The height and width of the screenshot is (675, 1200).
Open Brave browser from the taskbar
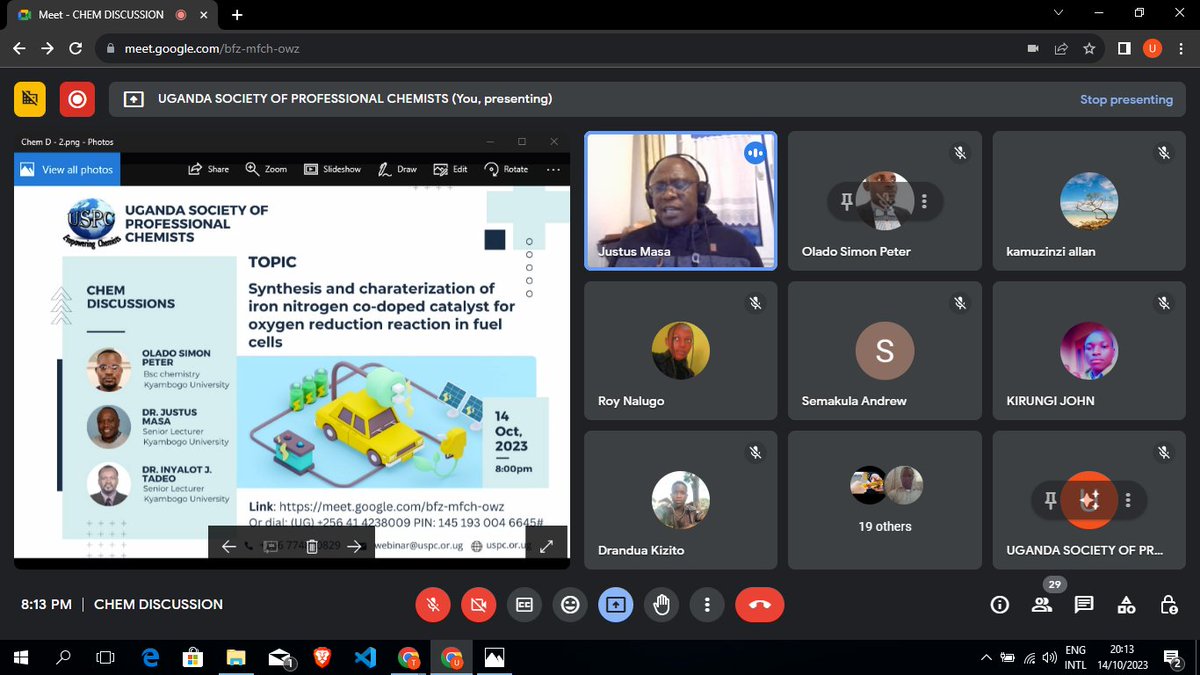[322, 657]
